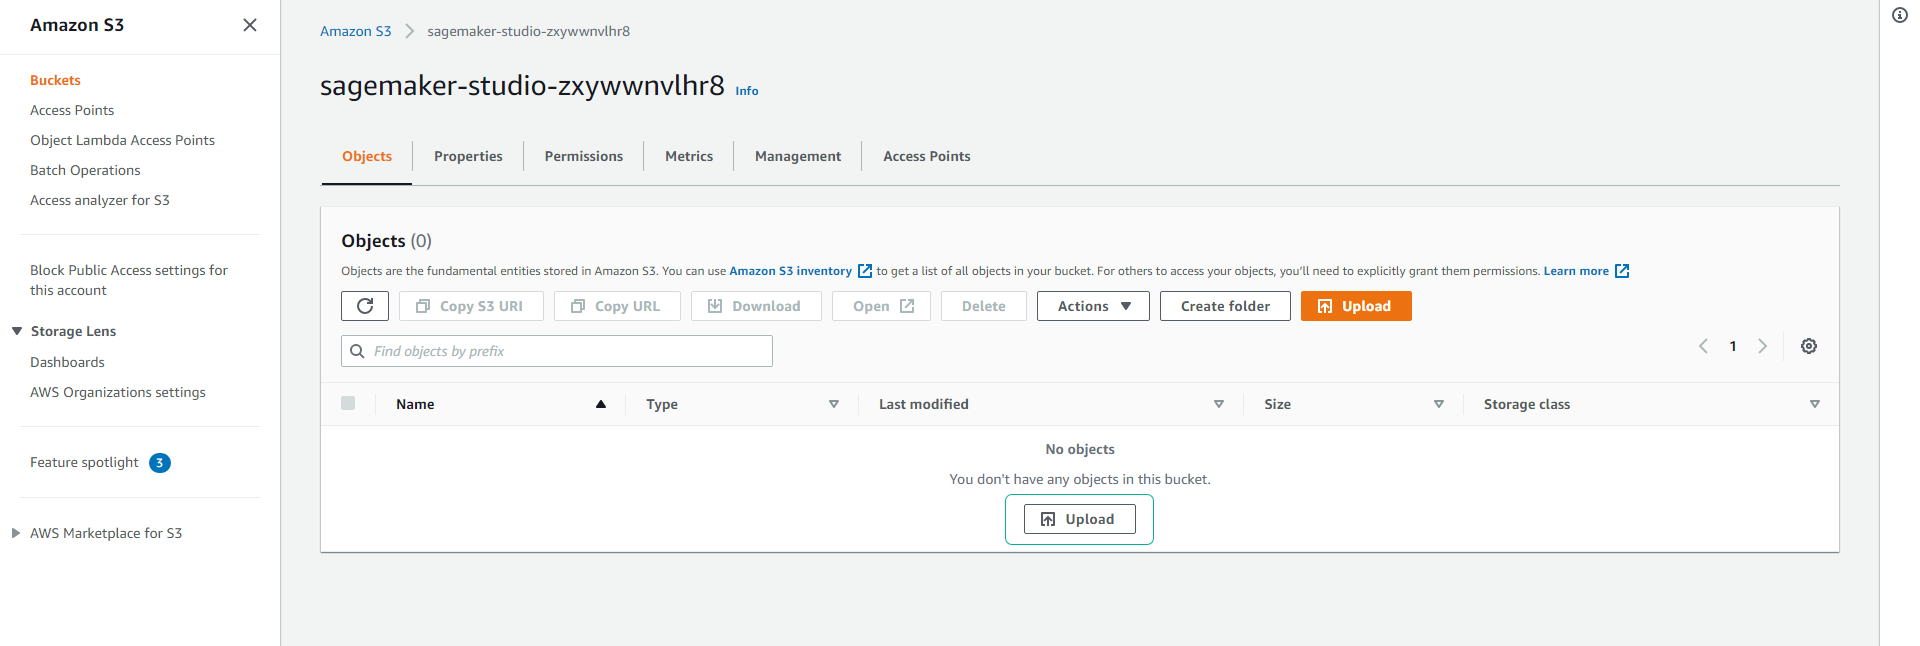Open the Actions dropdown menu

[1092, 306]
